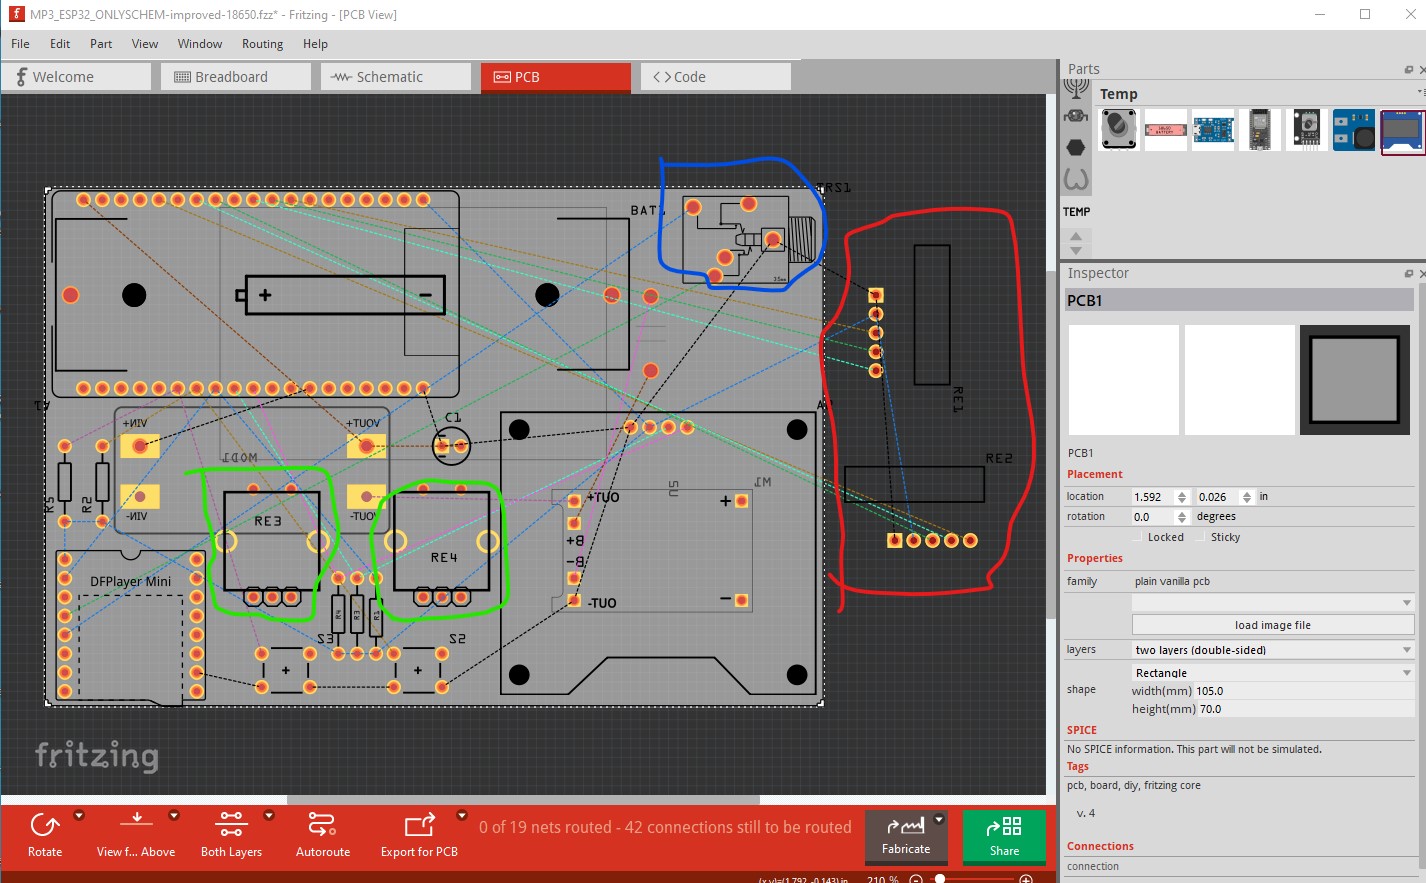Open the View from Above dropdown arrow
Viewport: 1426px width, 883px height.
click(173, 815)
